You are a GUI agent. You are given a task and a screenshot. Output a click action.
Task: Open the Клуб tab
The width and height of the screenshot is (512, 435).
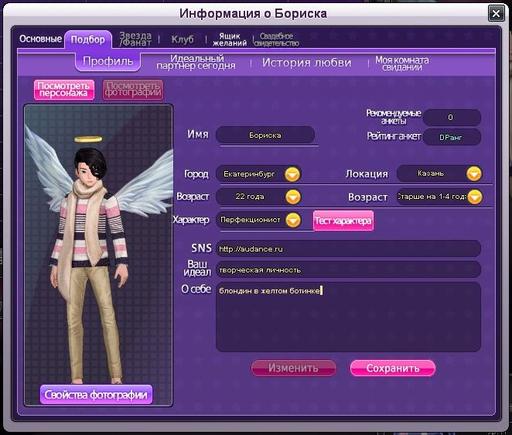[x=182, y=39]
